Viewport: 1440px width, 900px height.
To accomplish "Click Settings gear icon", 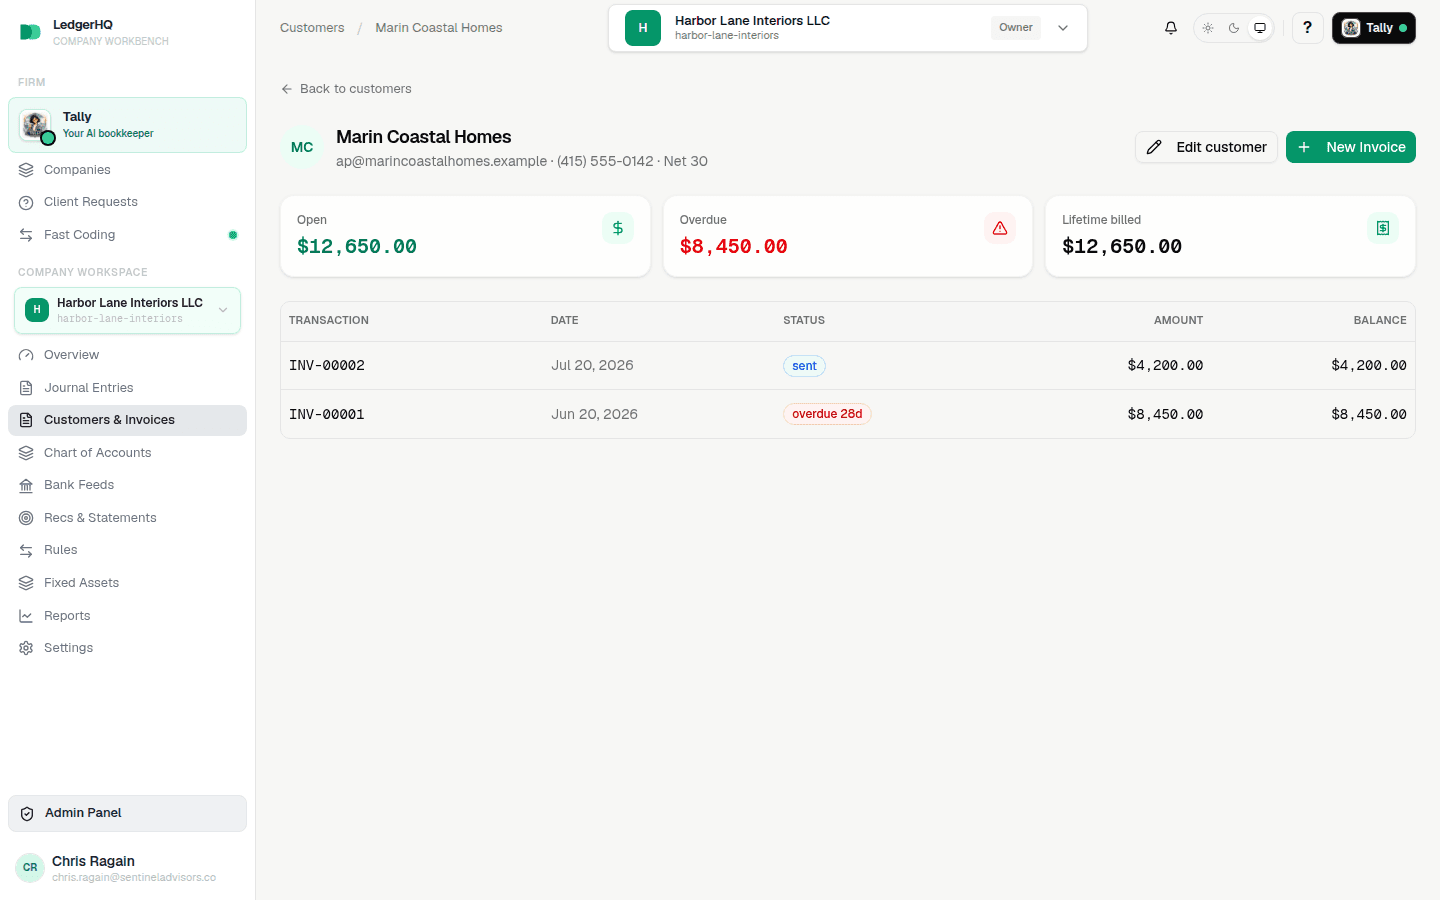I will (26, 648).
